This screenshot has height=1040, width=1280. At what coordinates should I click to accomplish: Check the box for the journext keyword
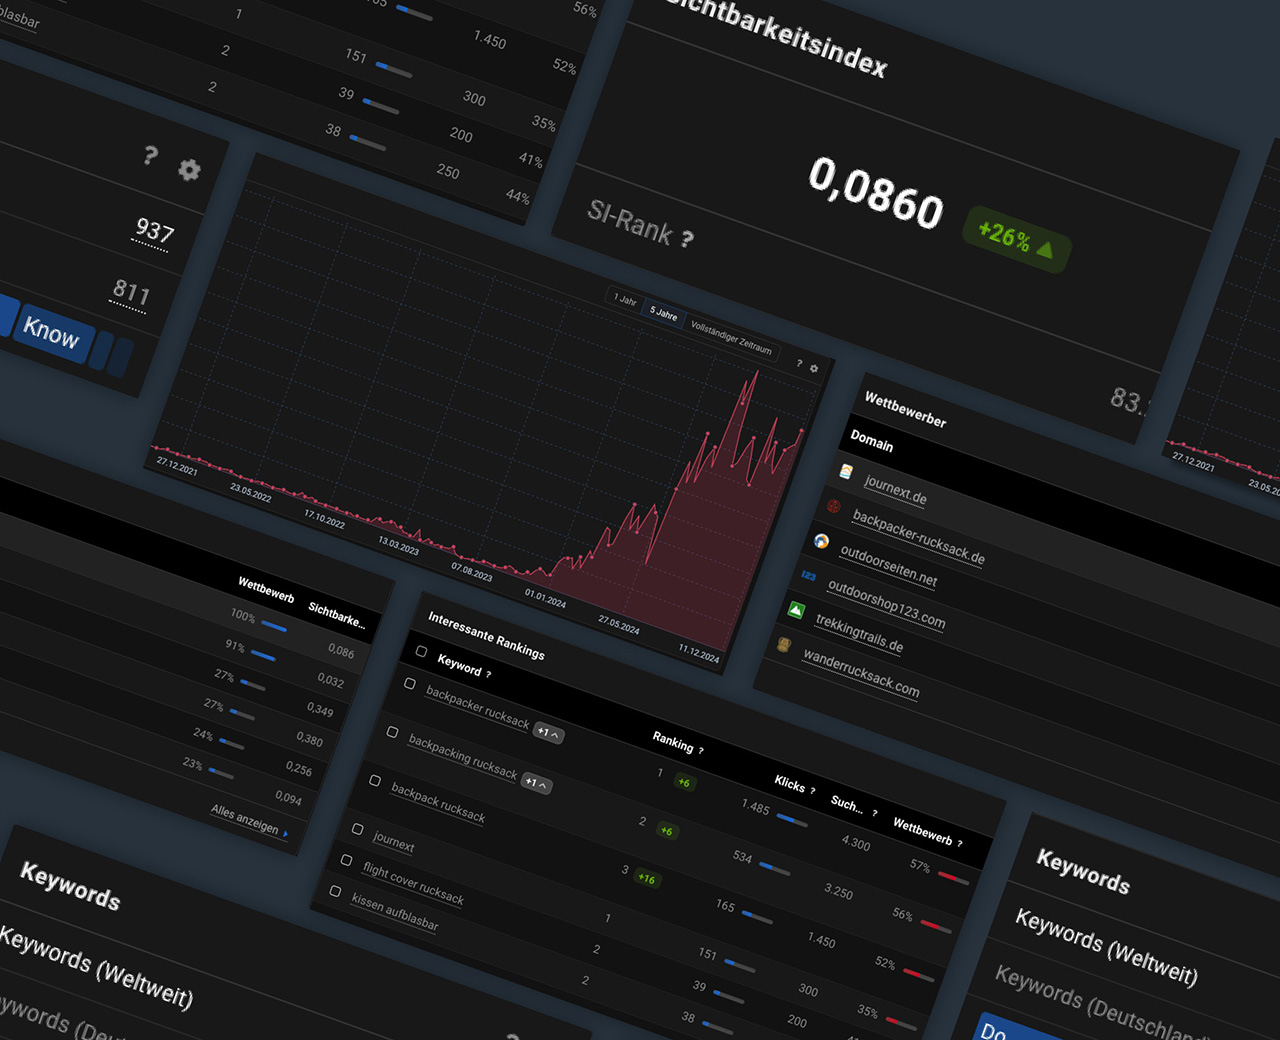coord(358,829)
